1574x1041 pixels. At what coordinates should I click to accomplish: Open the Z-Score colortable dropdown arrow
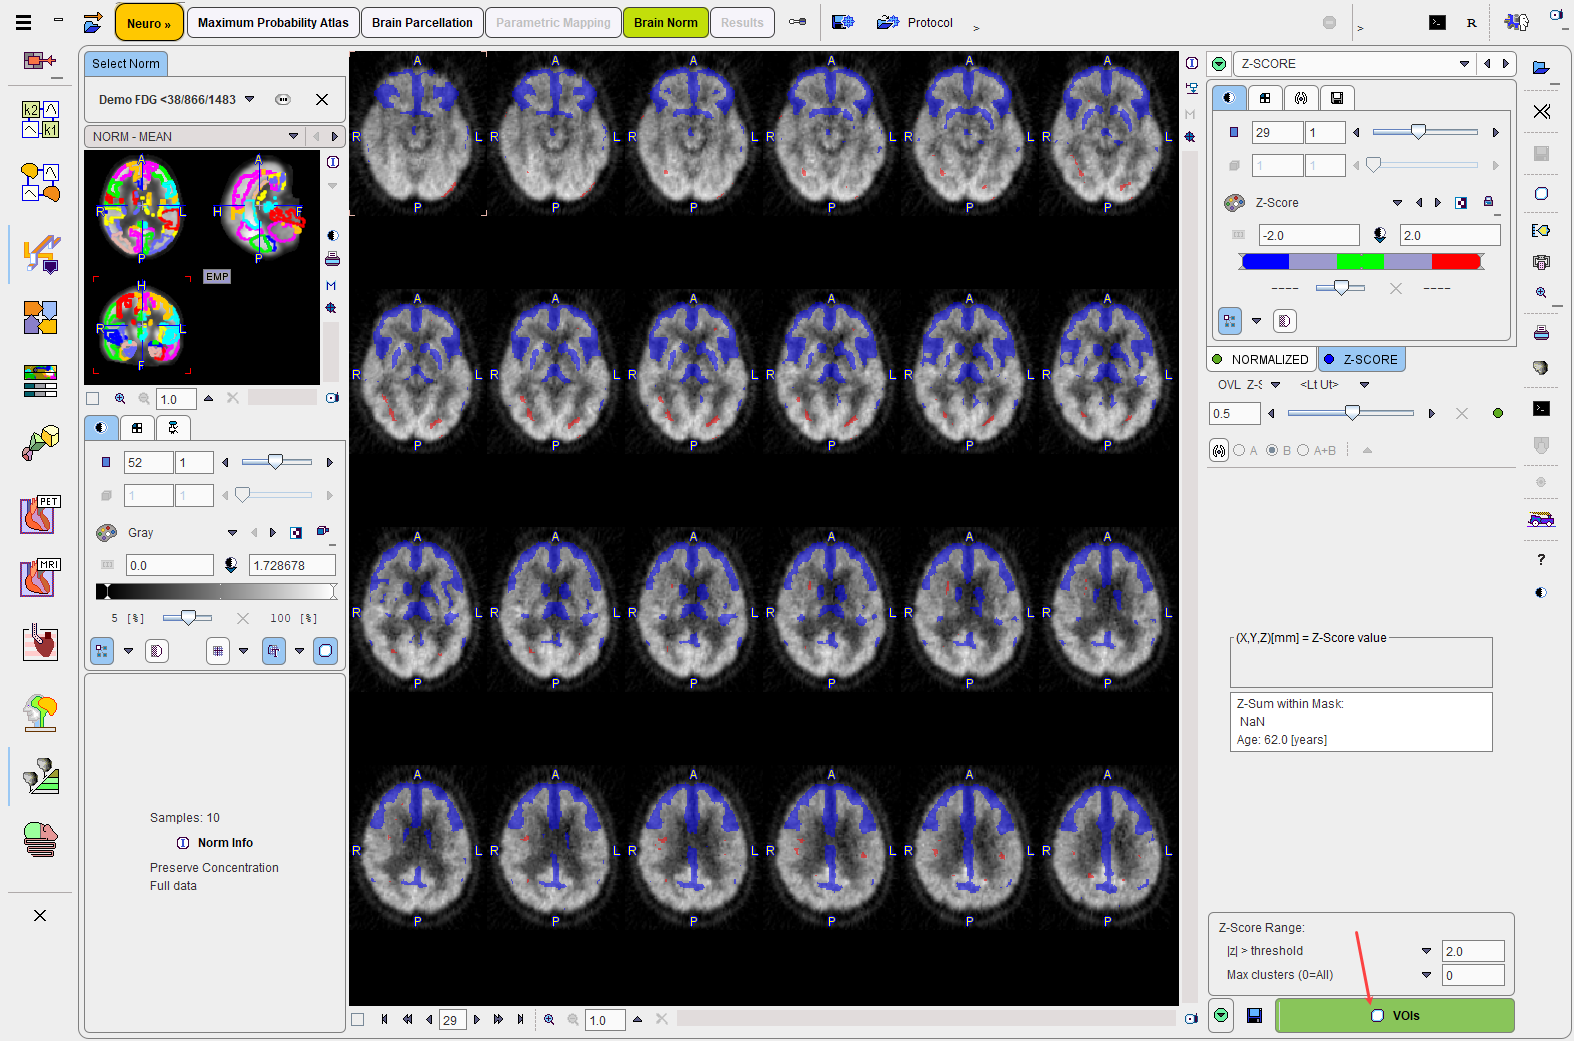(x=1397, y=202)
